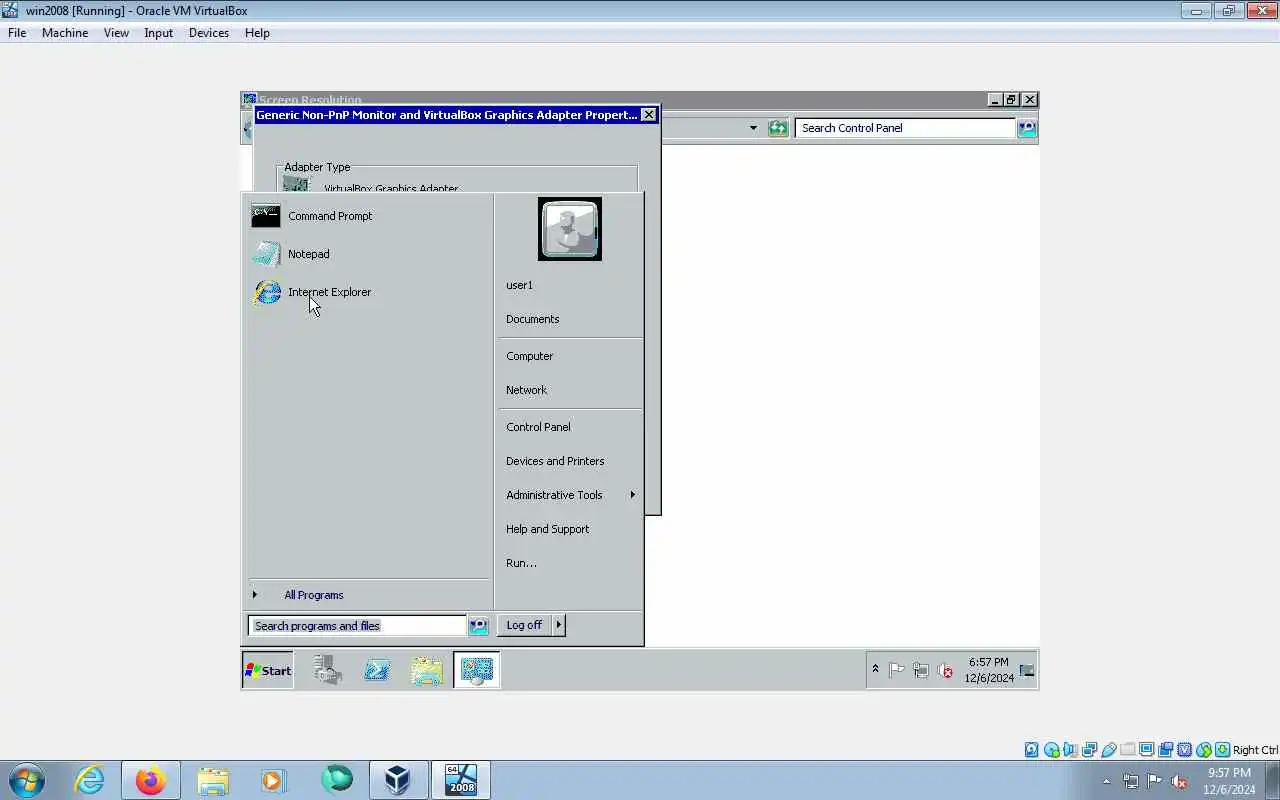Click the user account picture in Start menu
Image resolution: width=1280 pixels, height=800 pixels.
point(570,229)
